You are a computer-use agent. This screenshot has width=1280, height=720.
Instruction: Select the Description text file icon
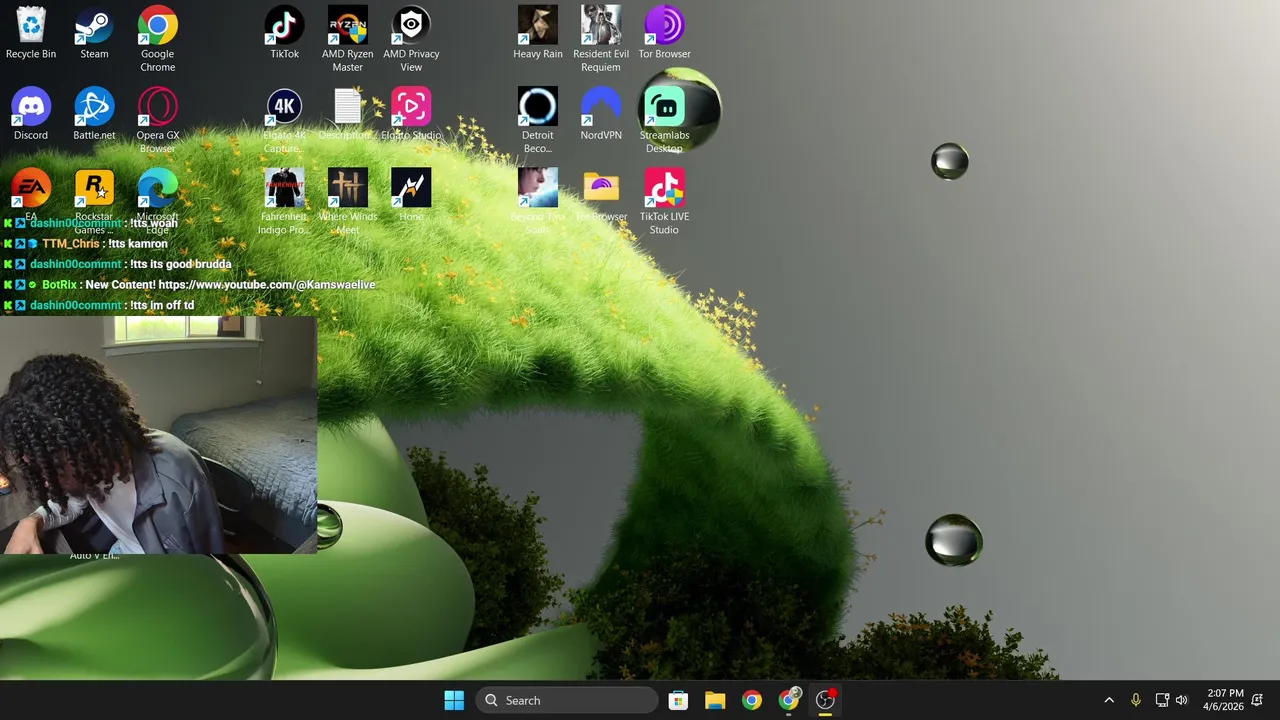(x=348, y=114)
